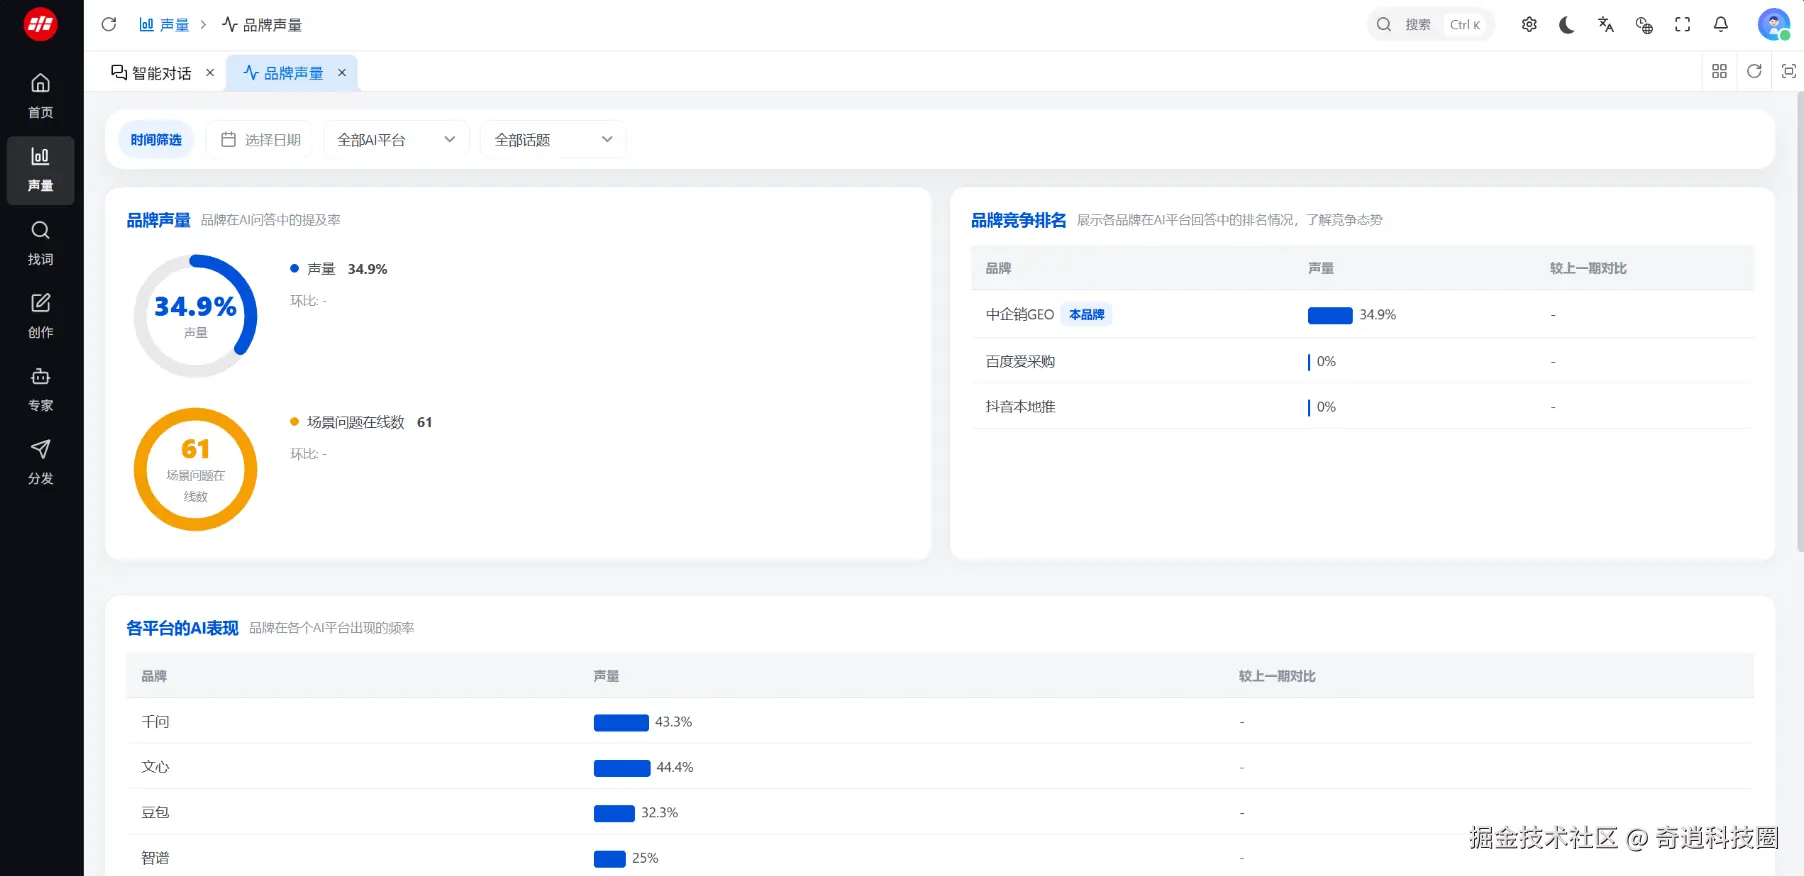The height and width of the screenshot is (876, 1804).
Task: Click the 智谱 platform row
Action: 940,858
